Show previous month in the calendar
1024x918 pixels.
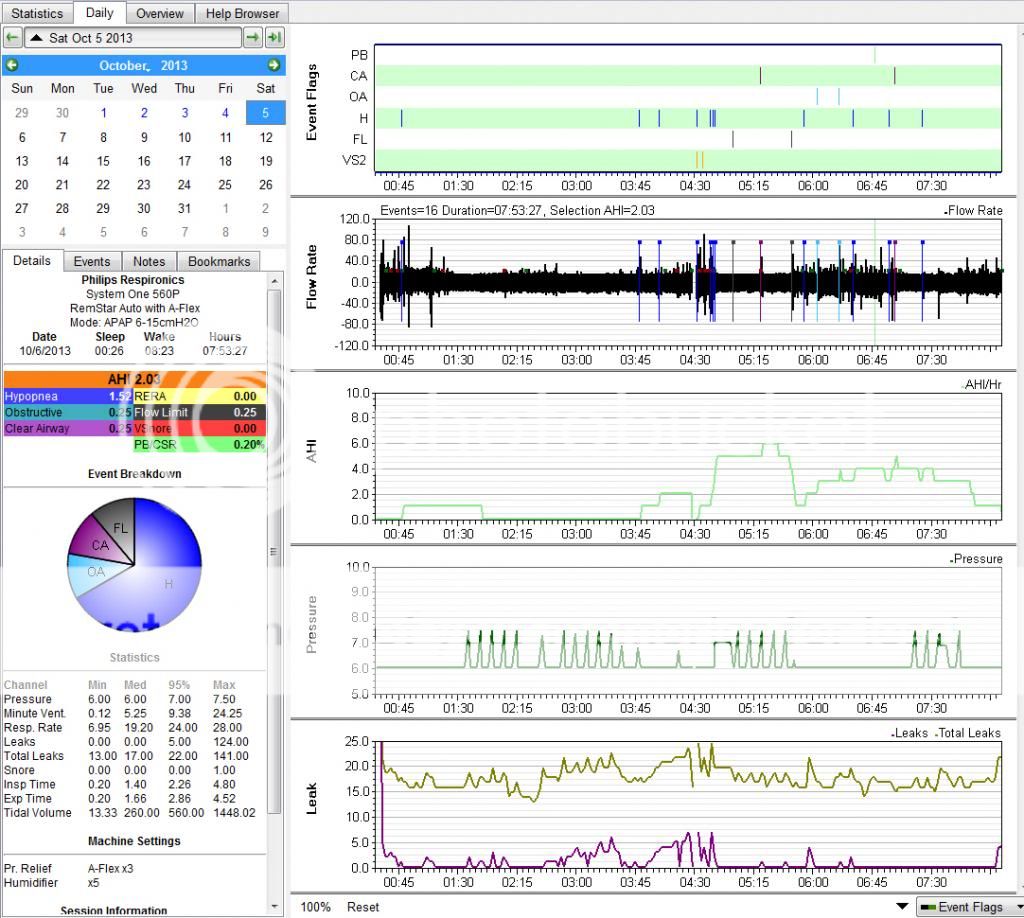click(12, 65)
